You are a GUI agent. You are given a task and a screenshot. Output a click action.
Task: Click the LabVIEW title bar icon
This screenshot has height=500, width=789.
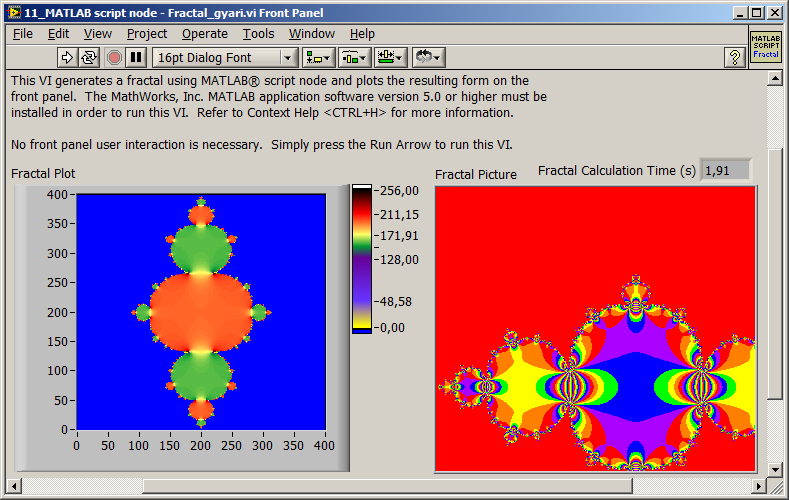(x=14, y=13)
